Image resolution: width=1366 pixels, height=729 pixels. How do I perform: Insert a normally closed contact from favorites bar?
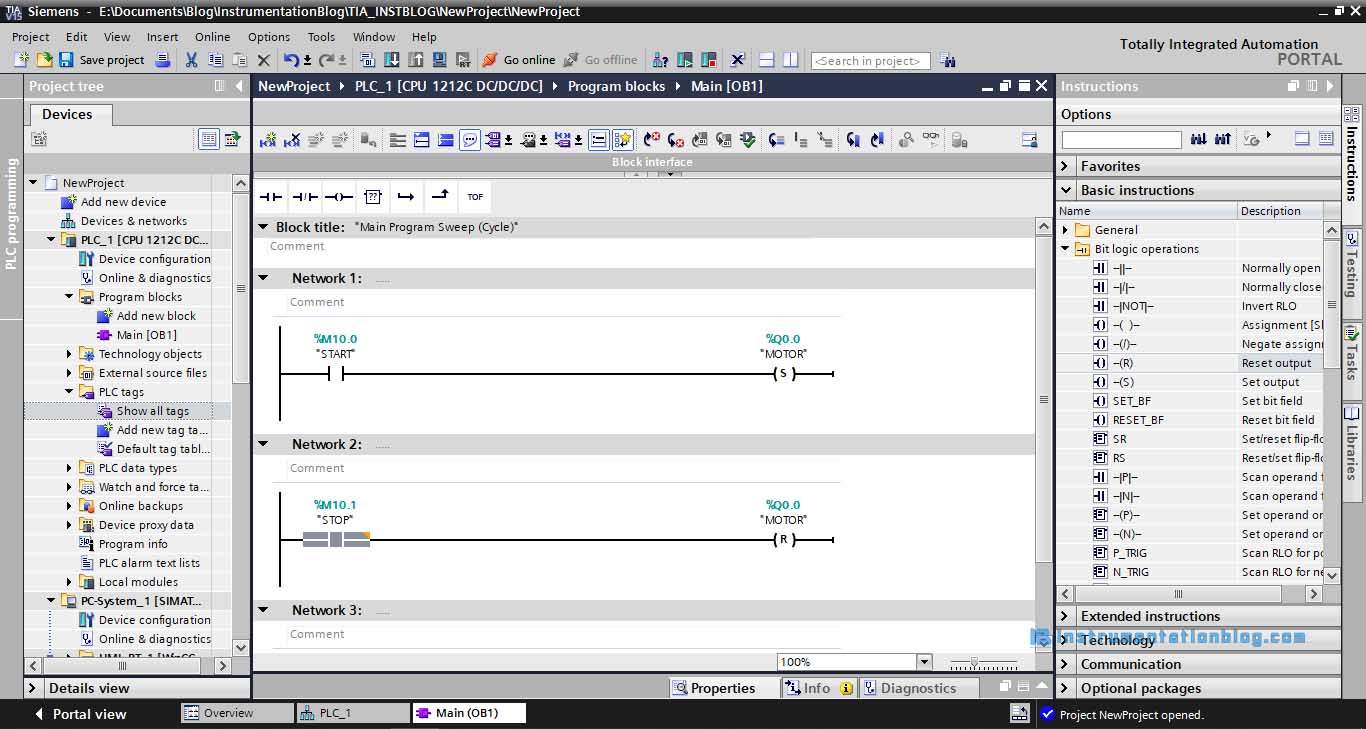point(305,197)
